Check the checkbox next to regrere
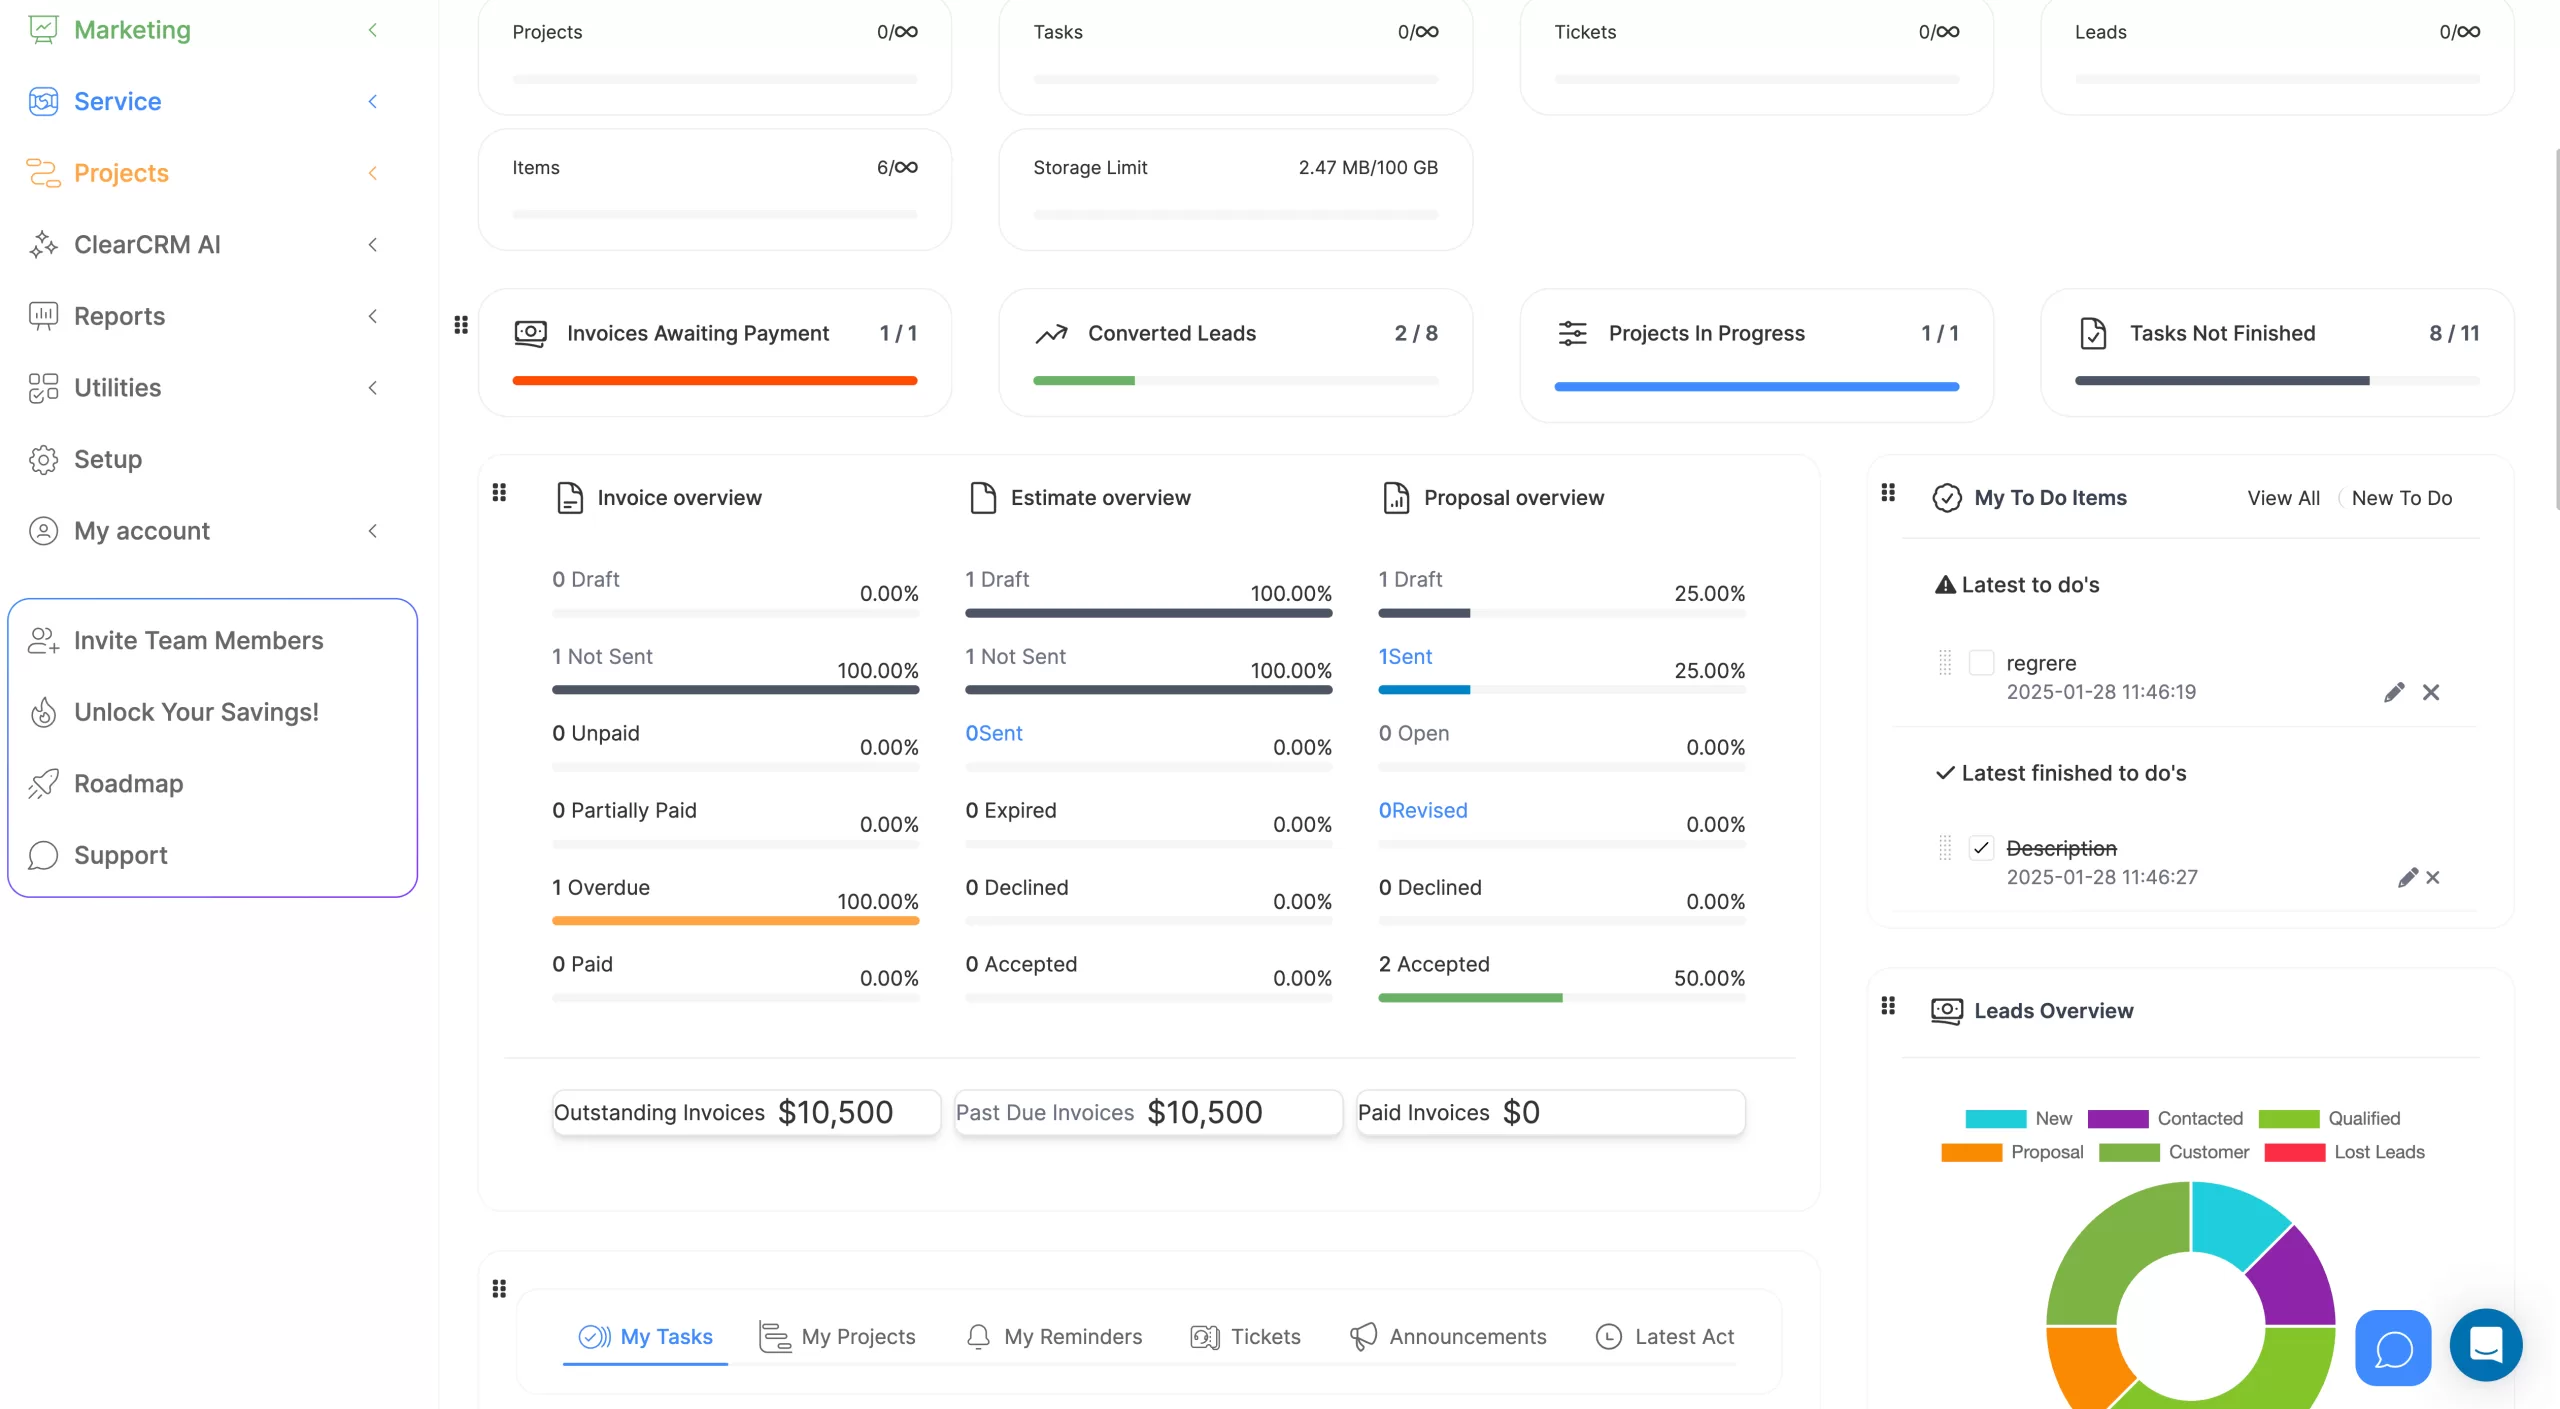Image resolution: width=2560 pixels, height=1409 pixels. coord(1981,662)
